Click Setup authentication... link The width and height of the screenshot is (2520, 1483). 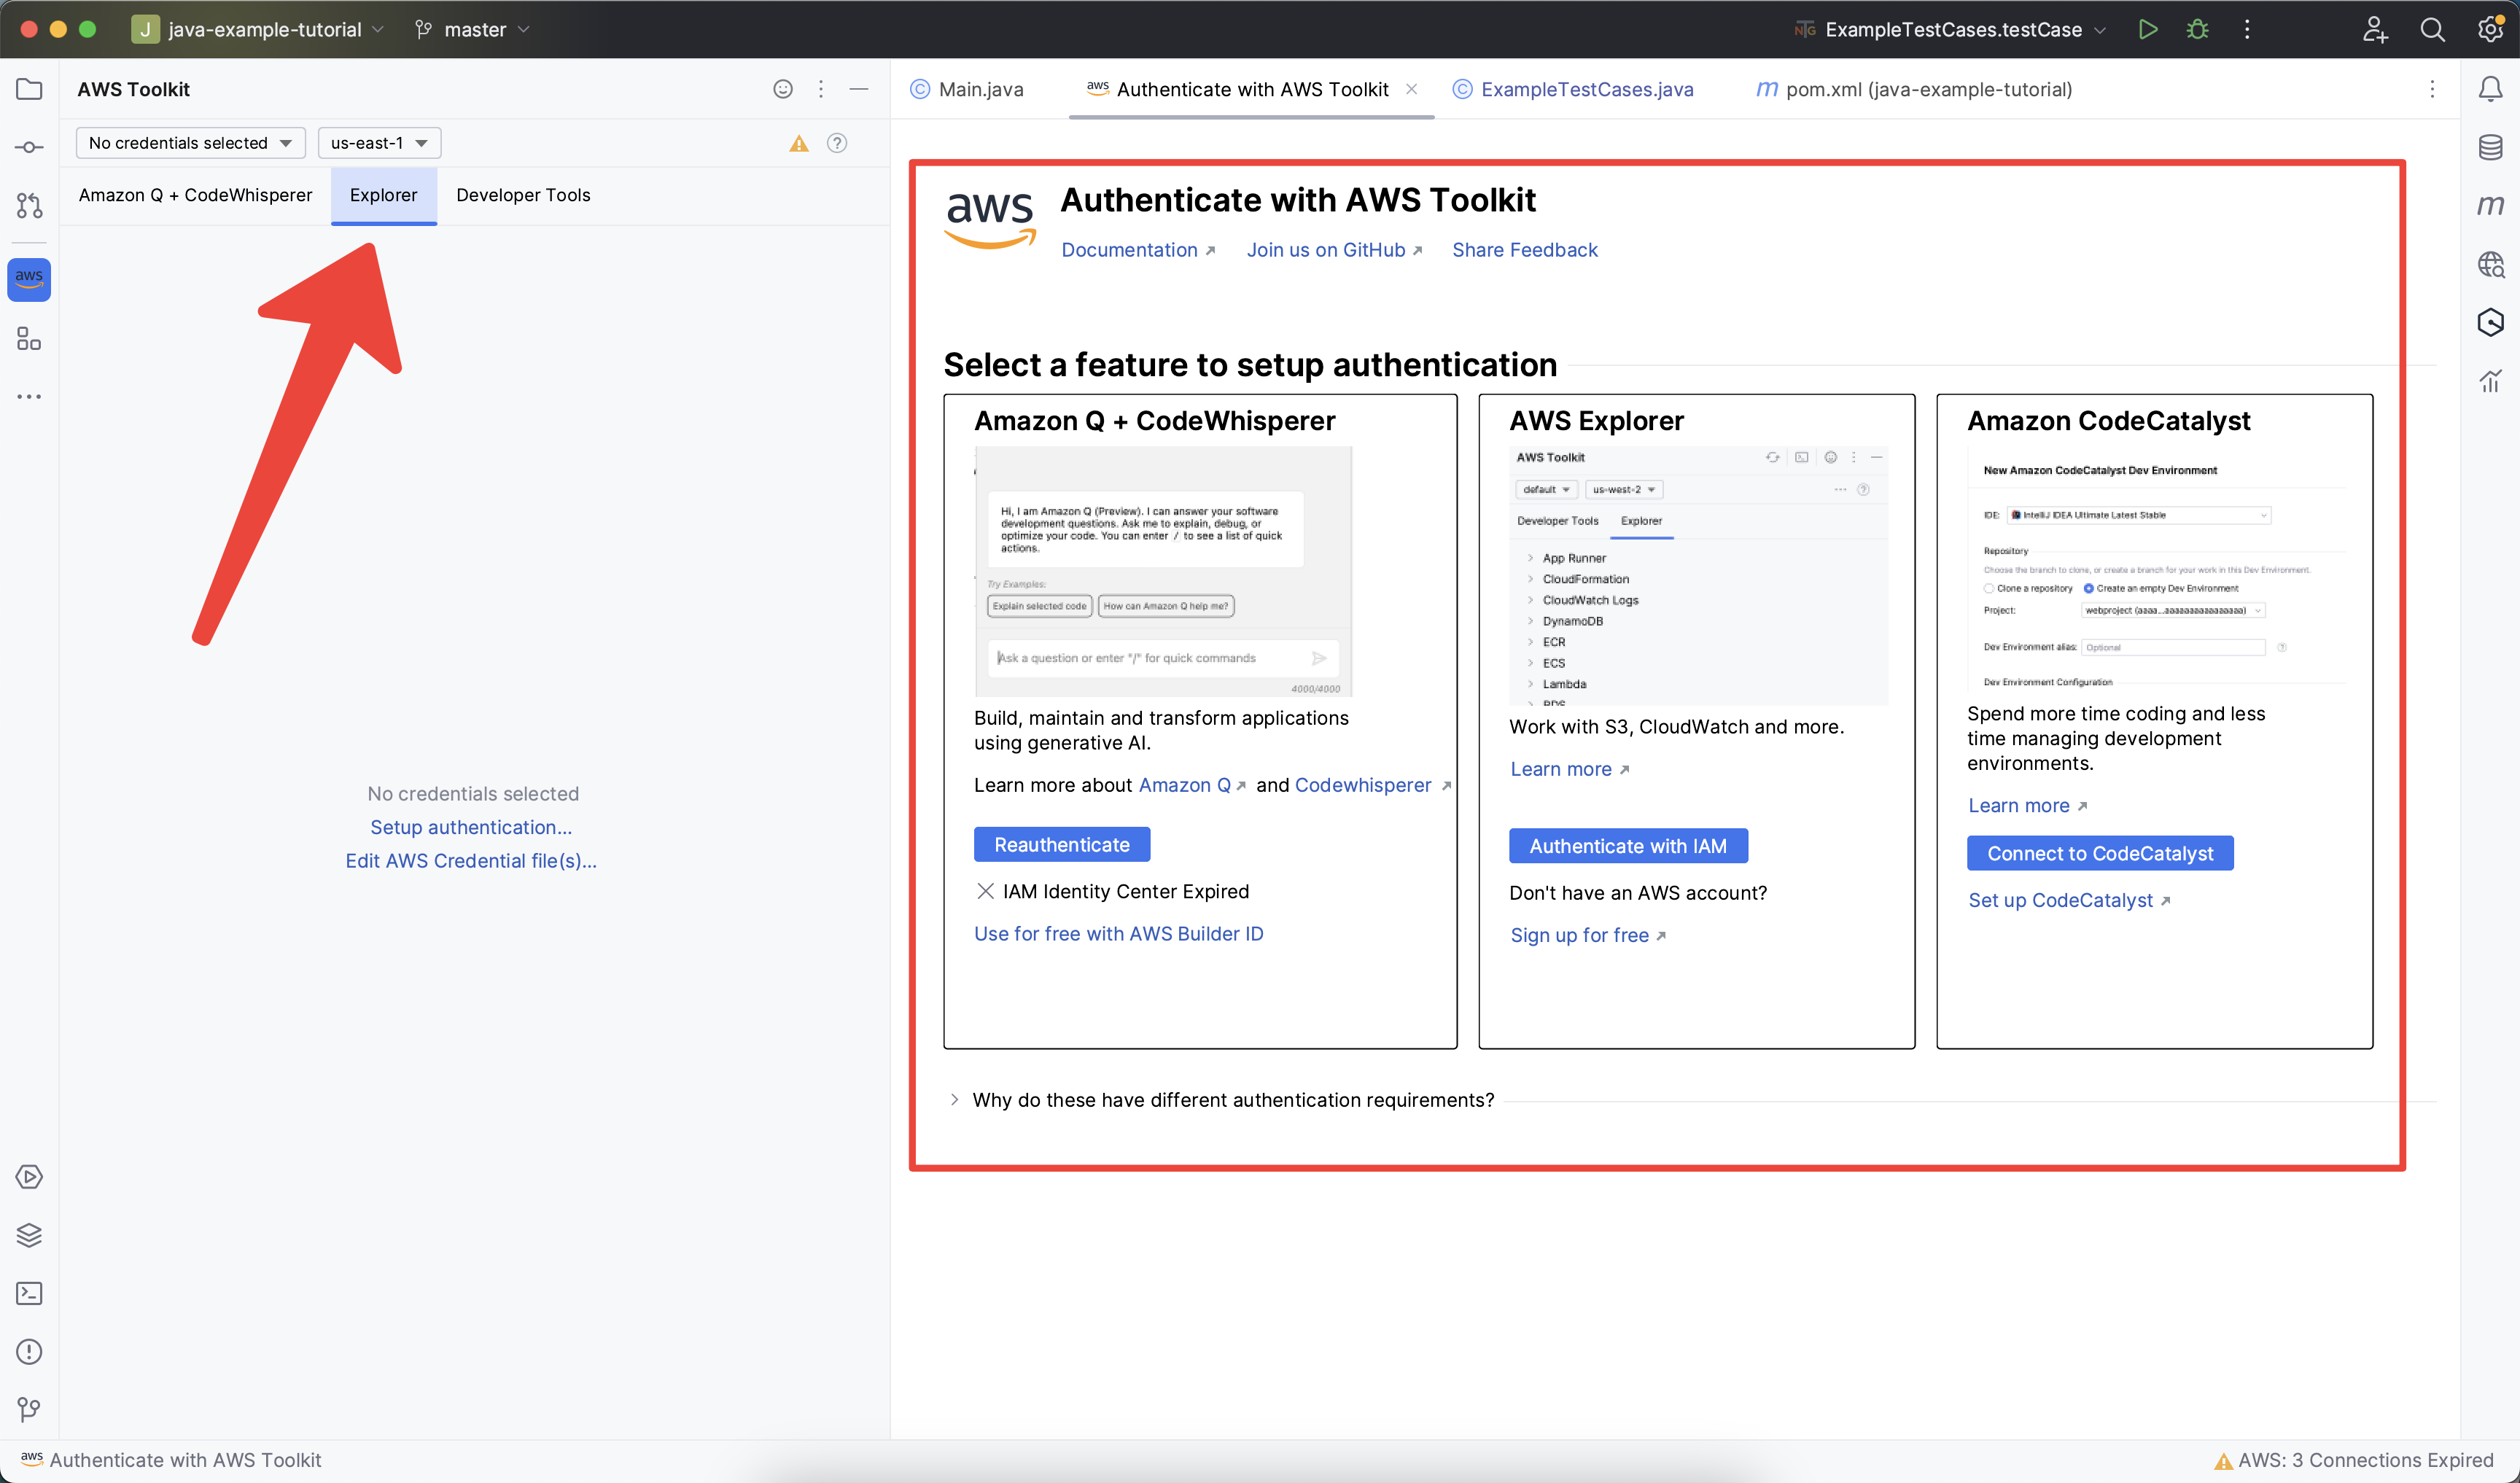coord(471,827)
